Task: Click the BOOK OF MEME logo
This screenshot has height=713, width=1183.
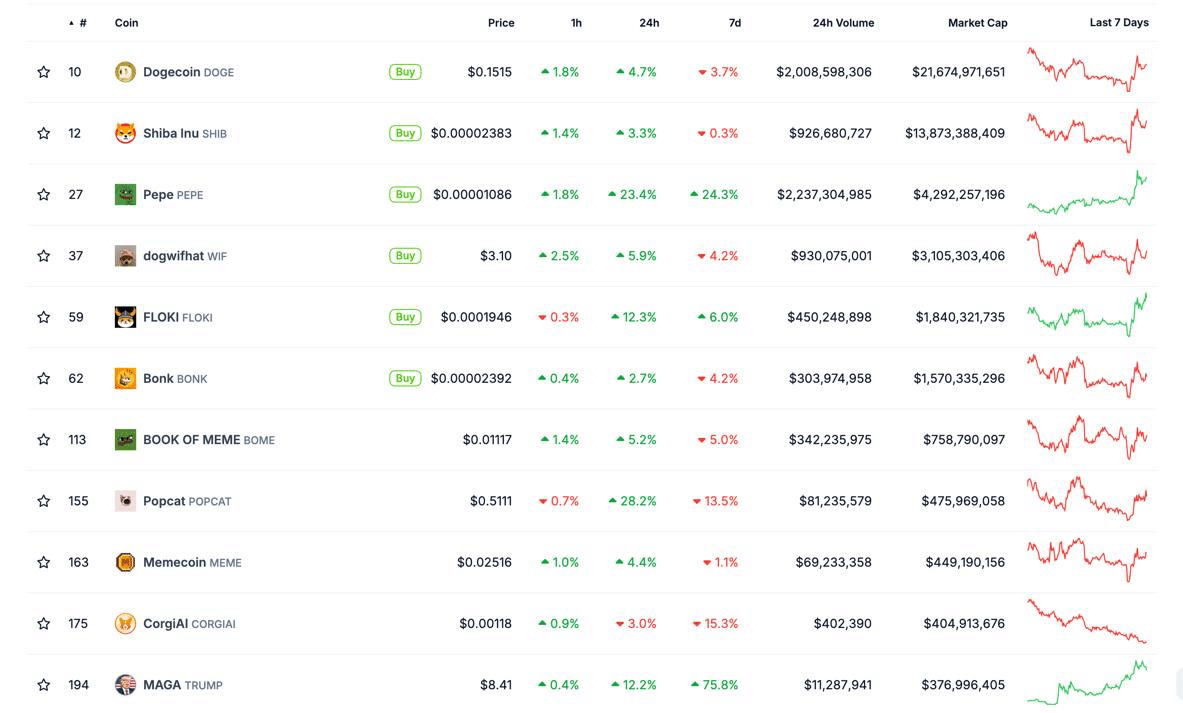Action: [125, 439]
